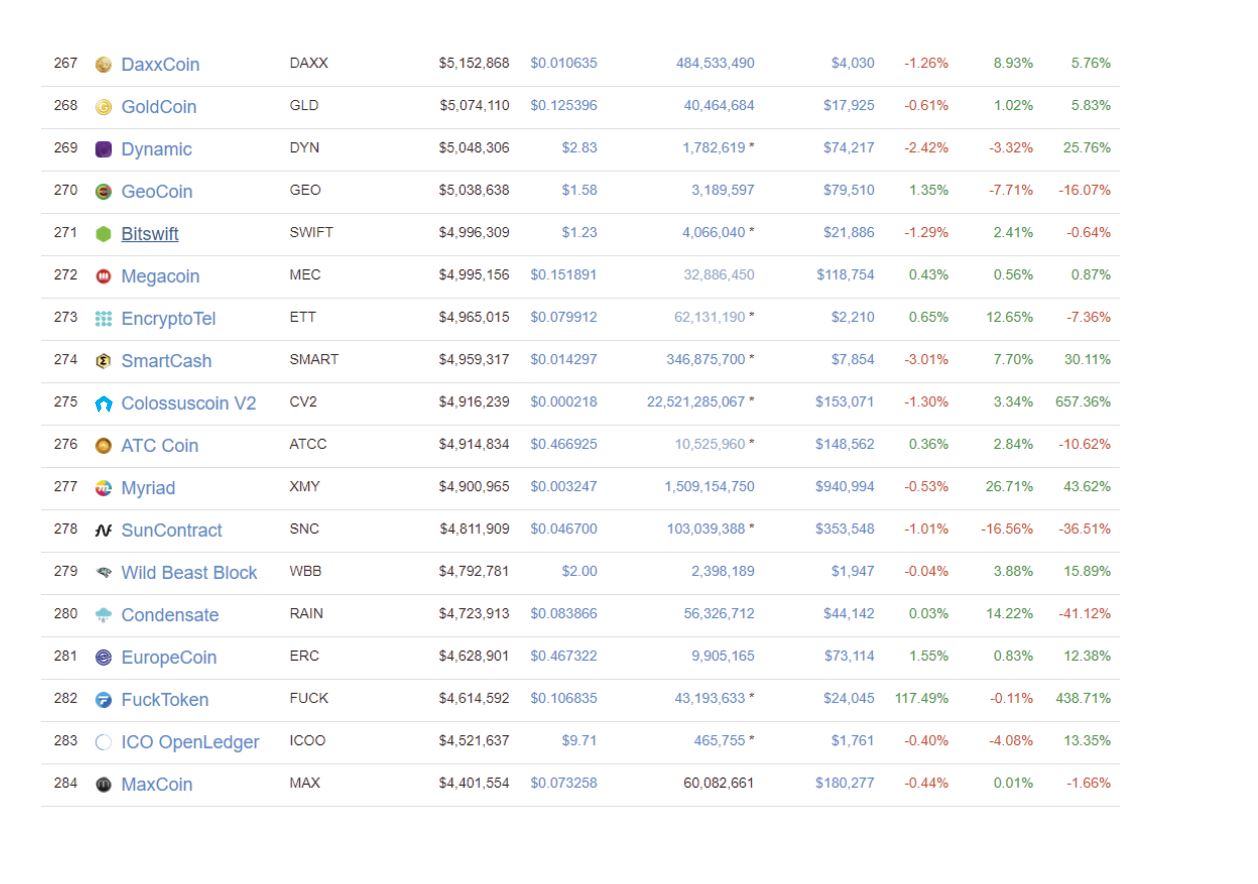Click the ATC Coin logo icon

coord(103,446)
